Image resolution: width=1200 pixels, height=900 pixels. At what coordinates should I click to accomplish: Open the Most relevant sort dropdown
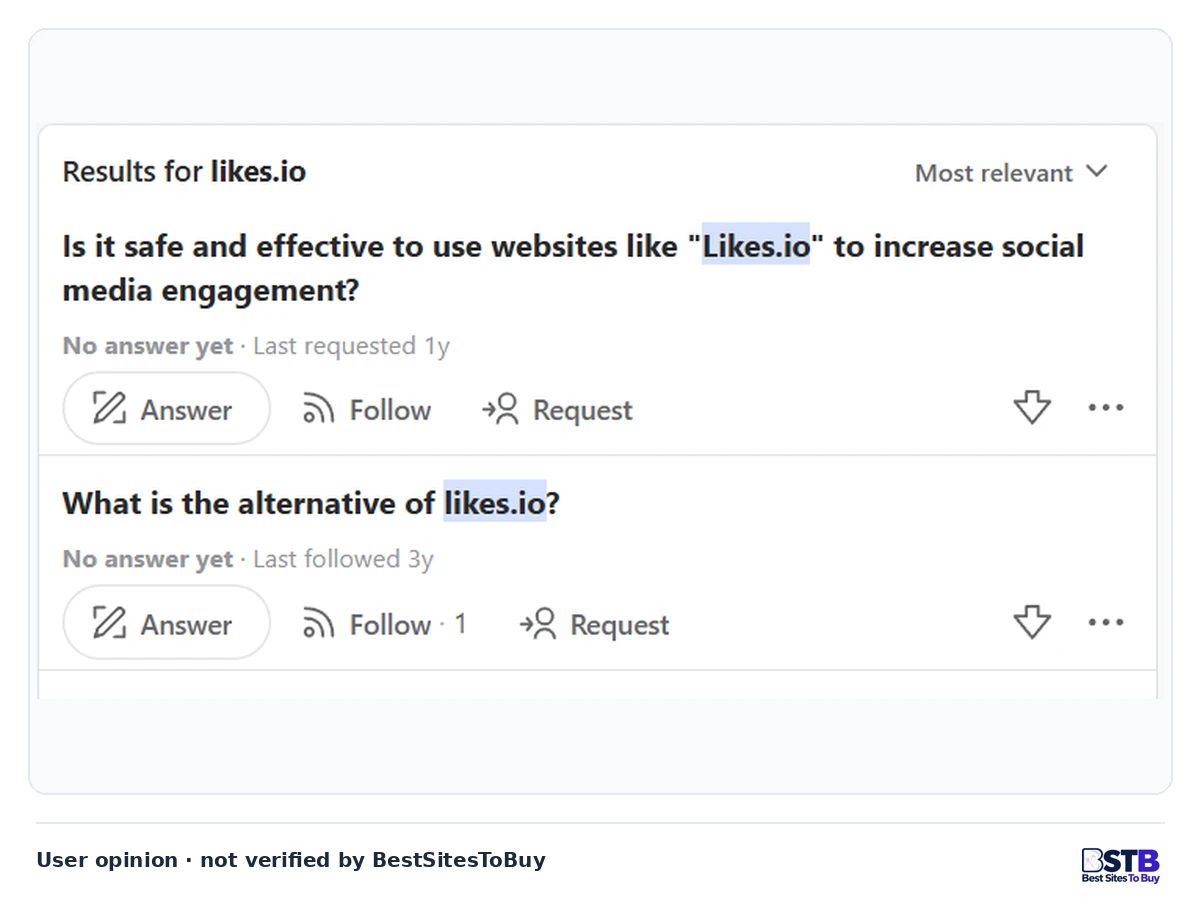click(x=1011, y=173)
